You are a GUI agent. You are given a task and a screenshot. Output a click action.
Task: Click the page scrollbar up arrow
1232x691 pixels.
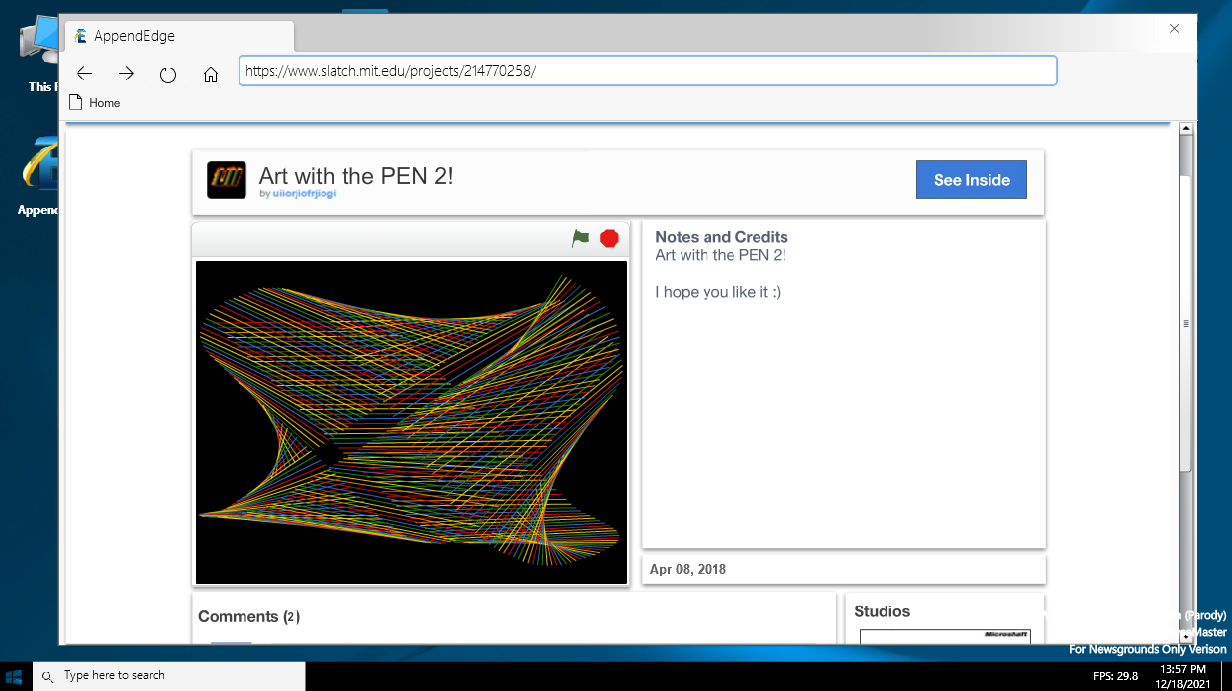pyautogui.click(x=1186, y=129)
